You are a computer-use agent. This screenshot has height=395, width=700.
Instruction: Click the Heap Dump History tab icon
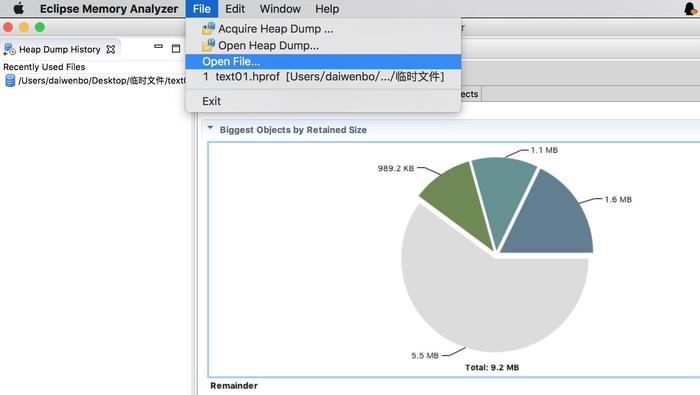tap(9, 50)
